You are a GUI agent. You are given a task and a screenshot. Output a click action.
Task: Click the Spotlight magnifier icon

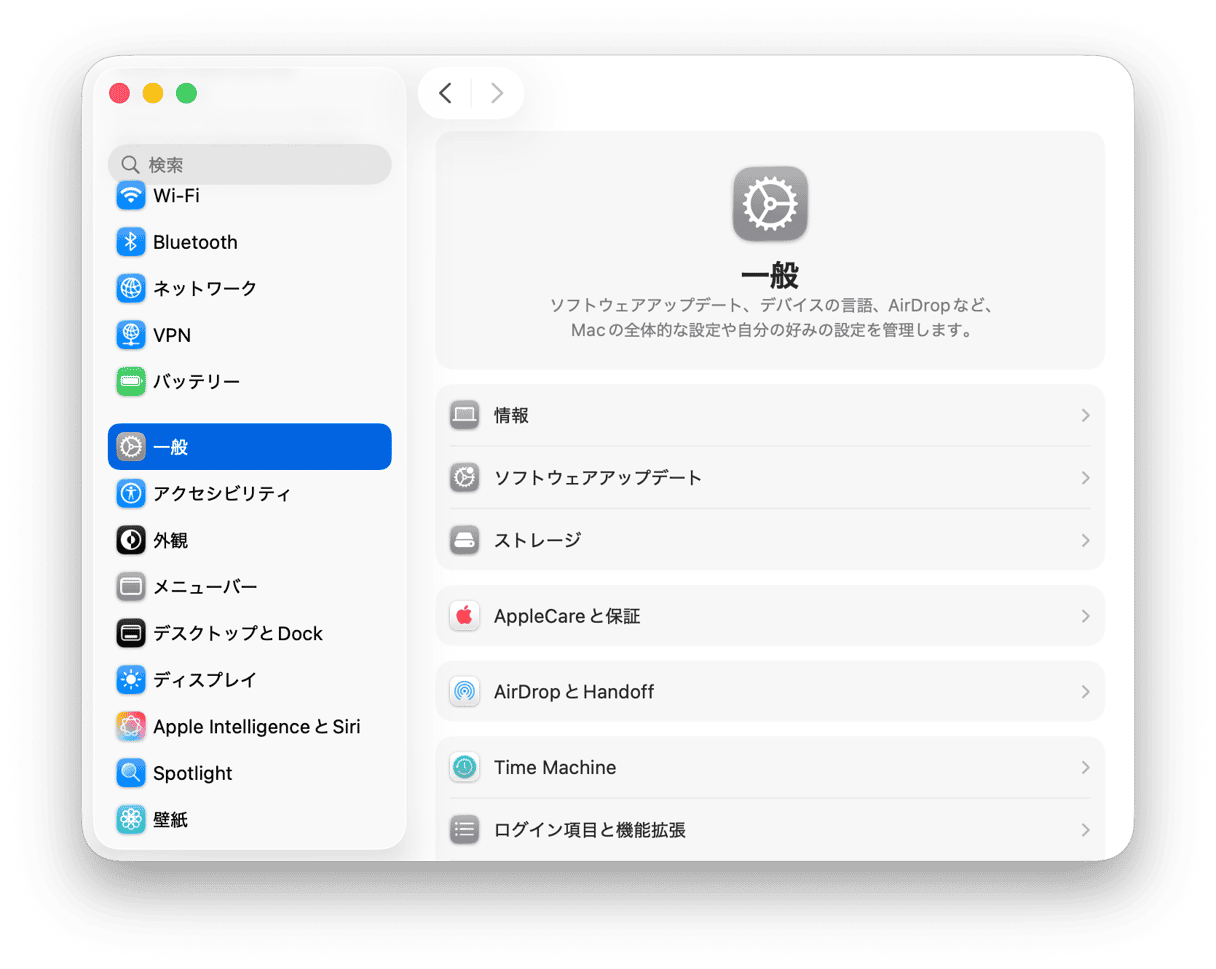click(x=131, y=773)
